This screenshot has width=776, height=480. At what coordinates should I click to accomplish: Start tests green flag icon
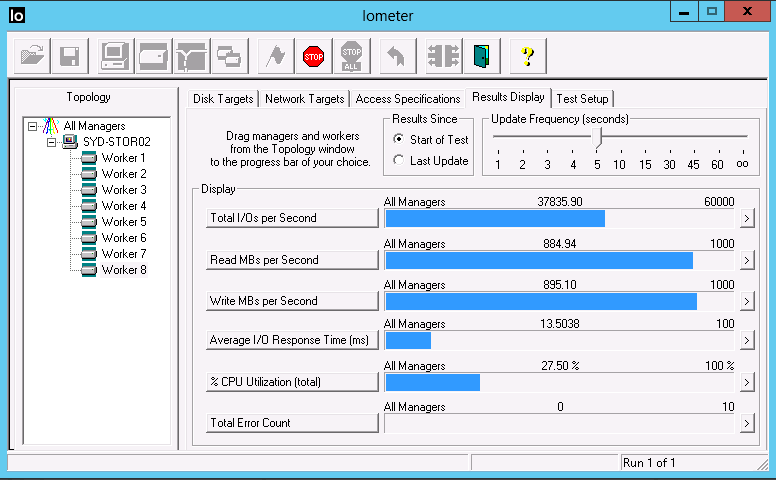tap(276, 56)
